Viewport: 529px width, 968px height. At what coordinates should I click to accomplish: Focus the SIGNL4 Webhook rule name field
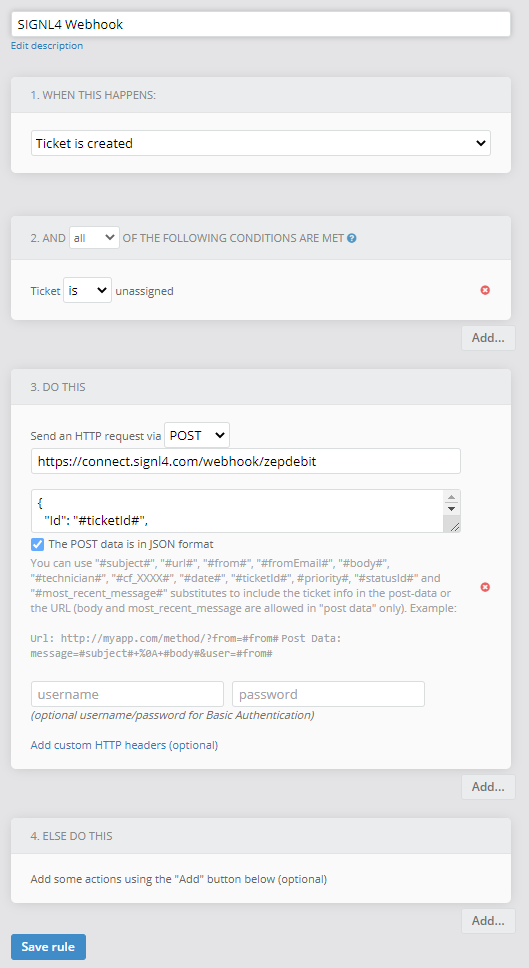[x=260, y=25]
